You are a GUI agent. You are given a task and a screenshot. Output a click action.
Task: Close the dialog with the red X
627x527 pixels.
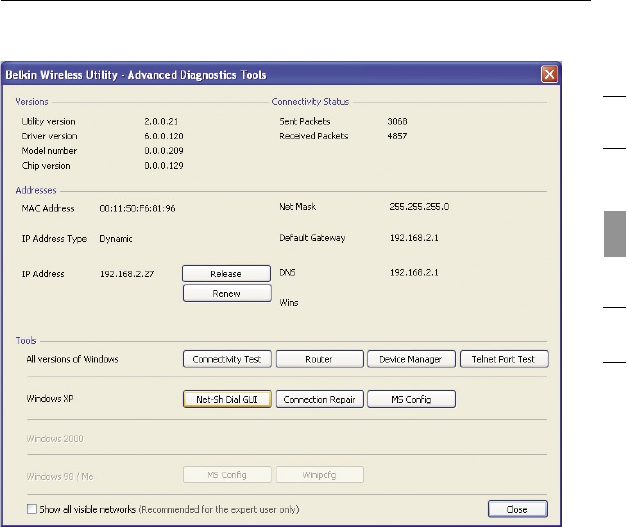(549, 75)
